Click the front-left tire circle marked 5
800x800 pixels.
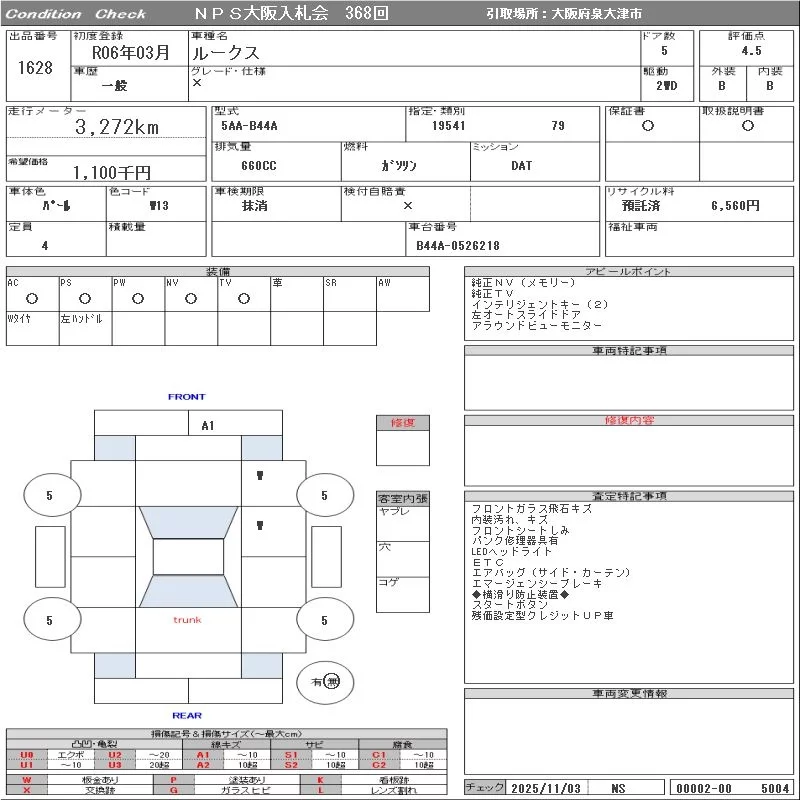tap(50, 495)
